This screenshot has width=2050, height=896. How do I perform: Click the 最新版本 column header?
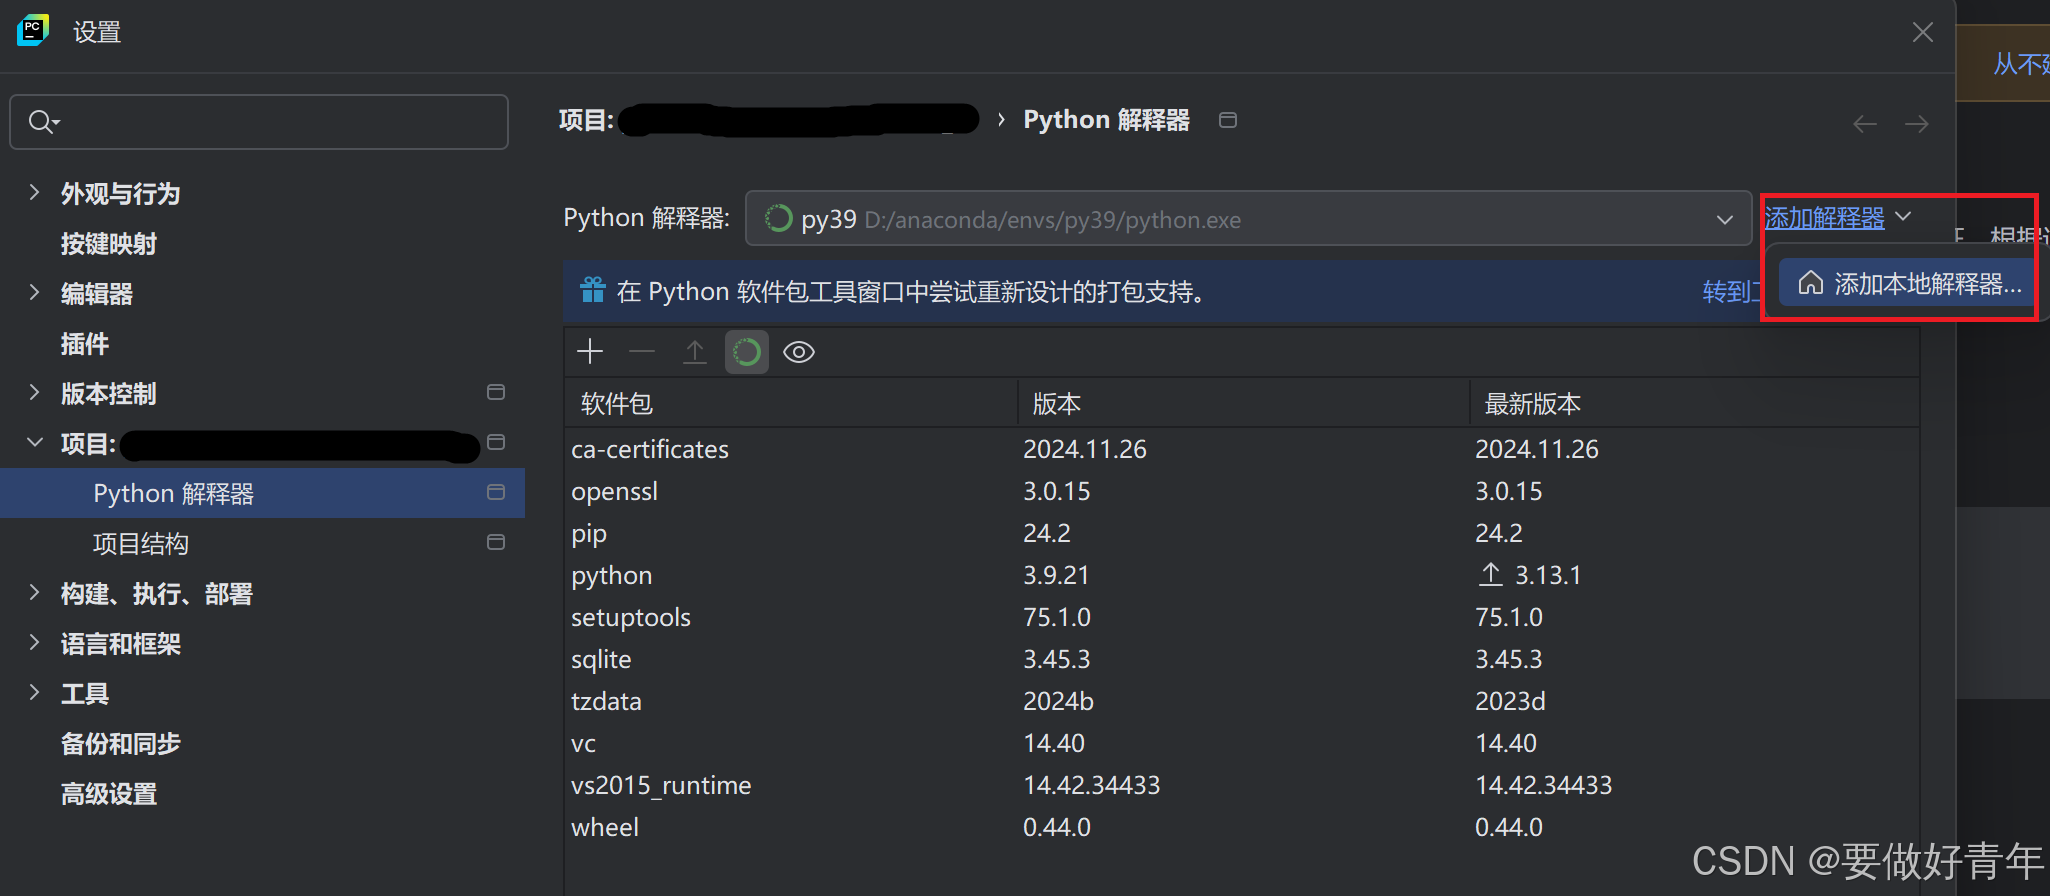coord(1533,404)
